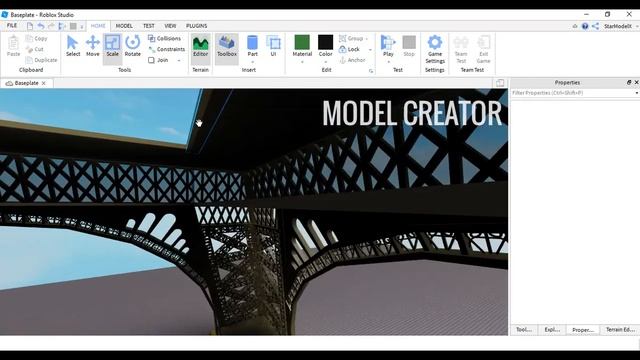Redo the last undone action
Screen dimensions: 640x360
[51, 26]
